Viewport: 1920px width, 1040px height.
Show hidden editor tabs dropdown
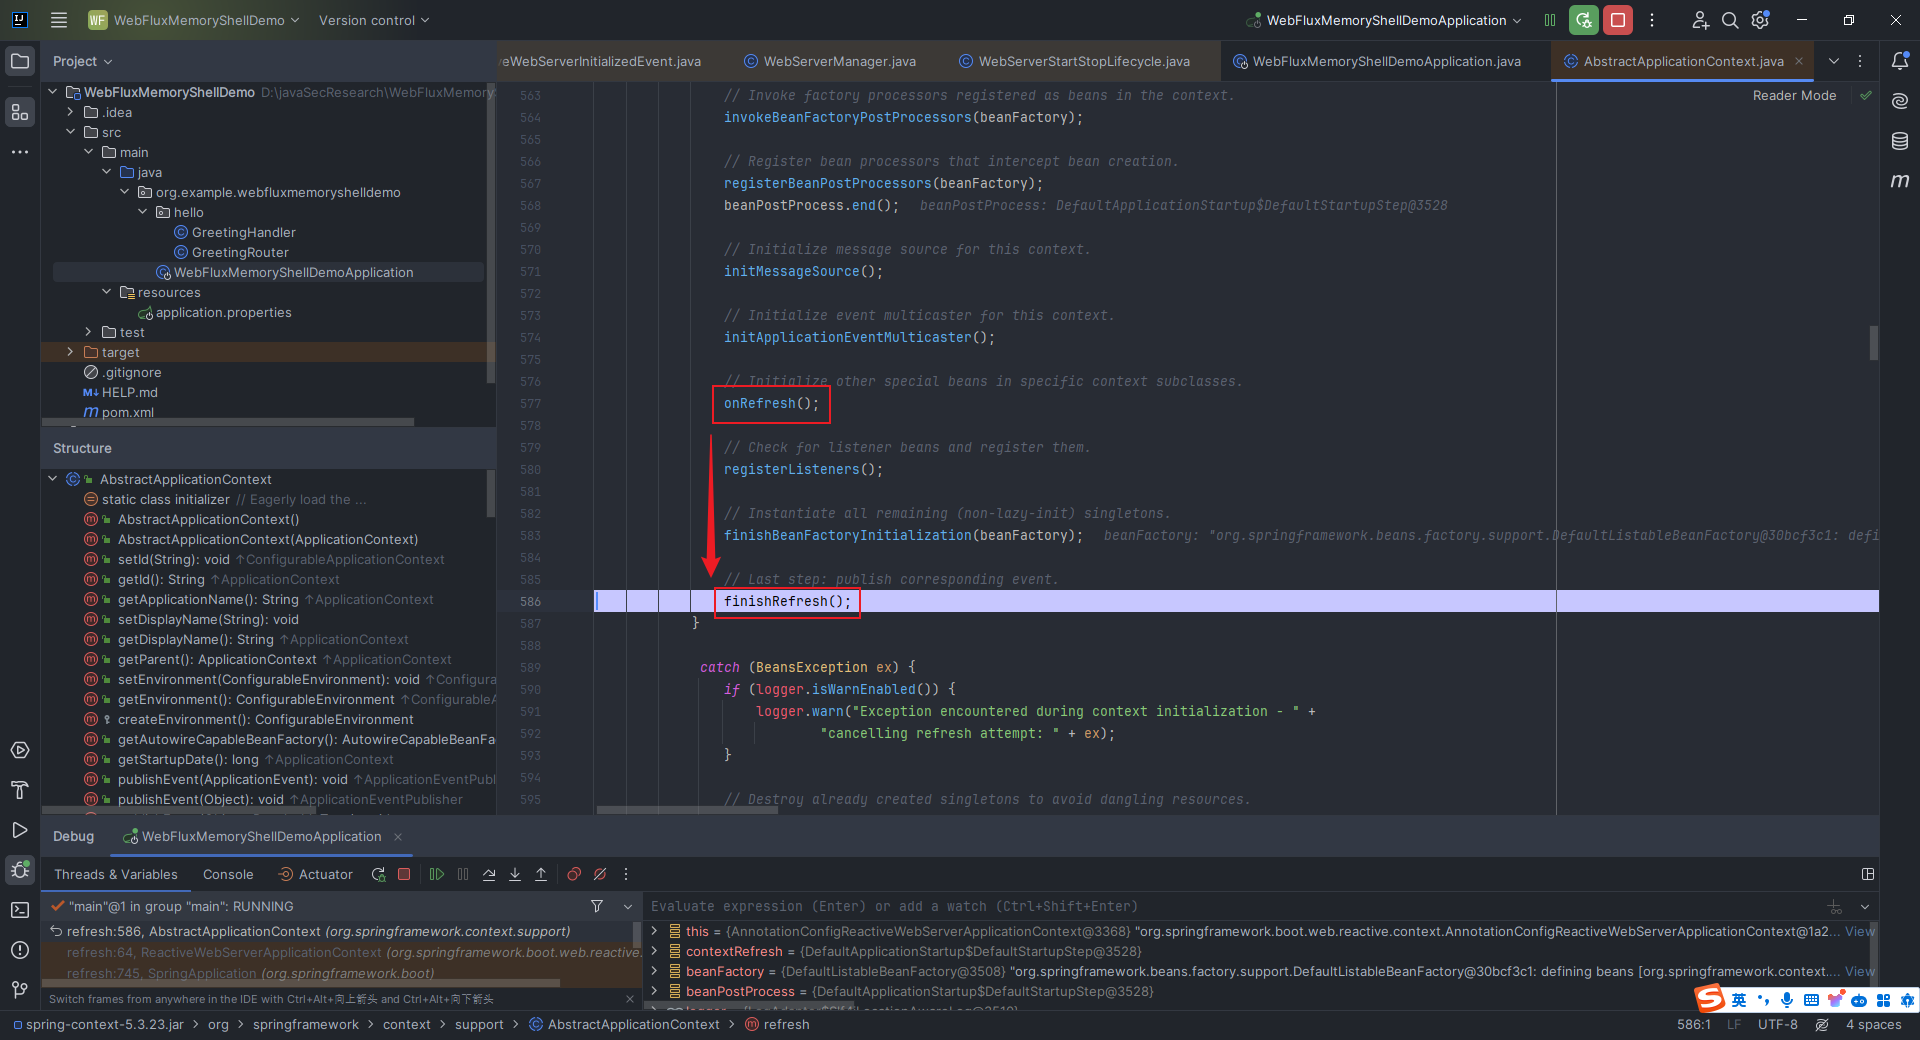(x=1834, y=61)
